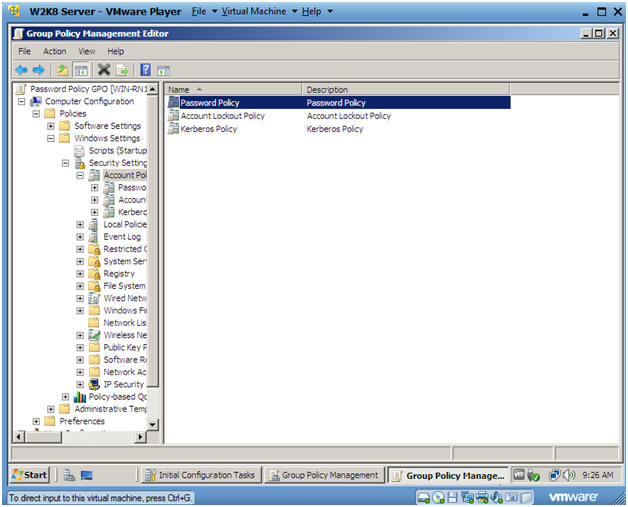Click the Delete X toolbar icon
Screen dimensions: 628x507
pos(104,70)
